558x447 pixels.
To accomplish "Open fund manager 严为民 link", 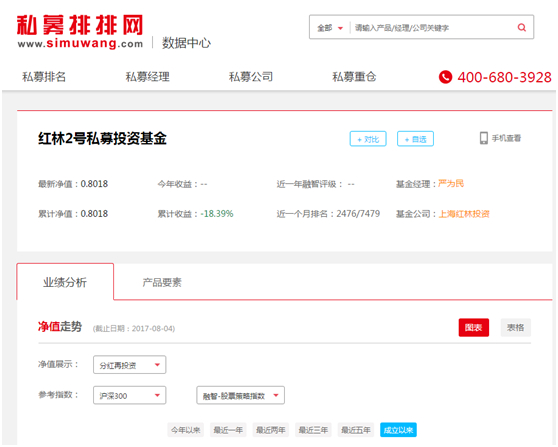I will coord(451,184).
